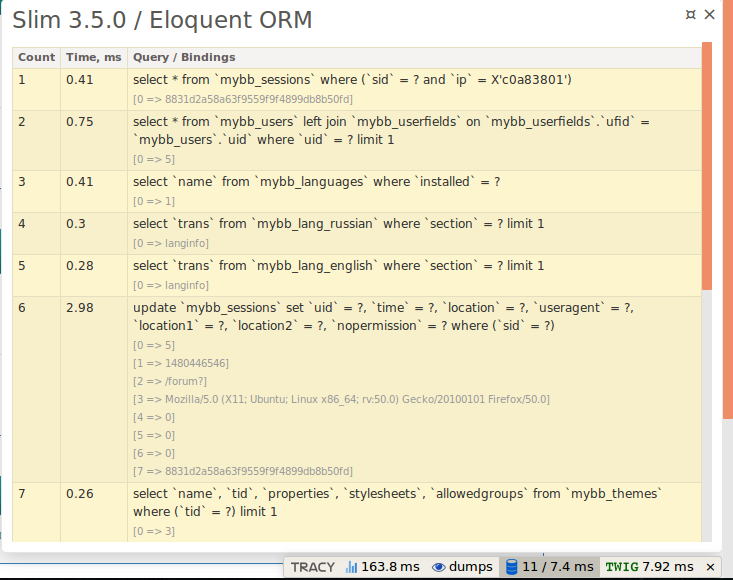
Task: Open the panel in a new window
Action: 690,14
